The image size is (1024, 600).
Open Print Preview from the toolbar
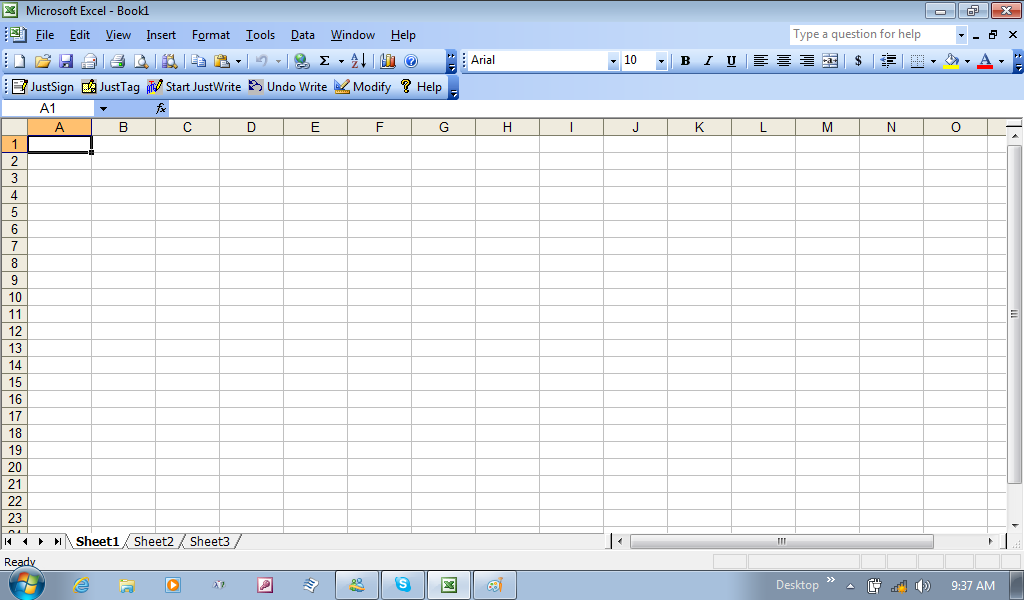pyautogui.click(x=141, y=61)
